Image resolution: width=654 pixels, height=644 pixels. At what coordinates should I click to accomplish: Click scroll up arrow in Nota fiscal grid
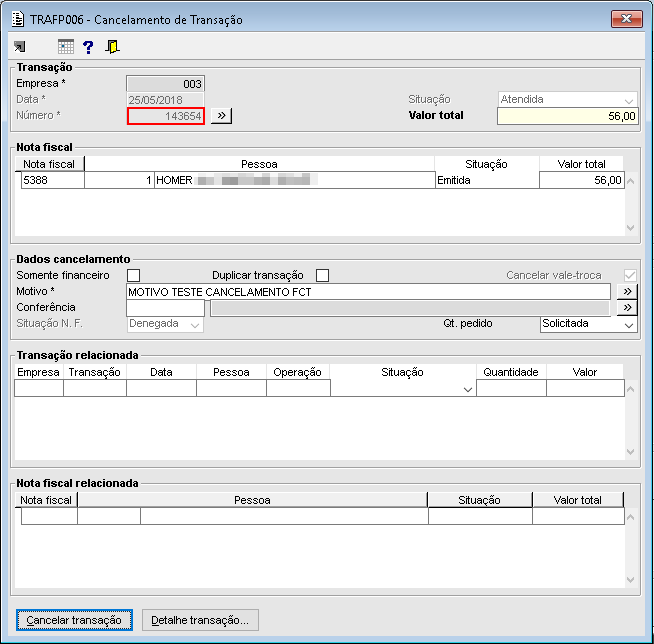(631, 181)
